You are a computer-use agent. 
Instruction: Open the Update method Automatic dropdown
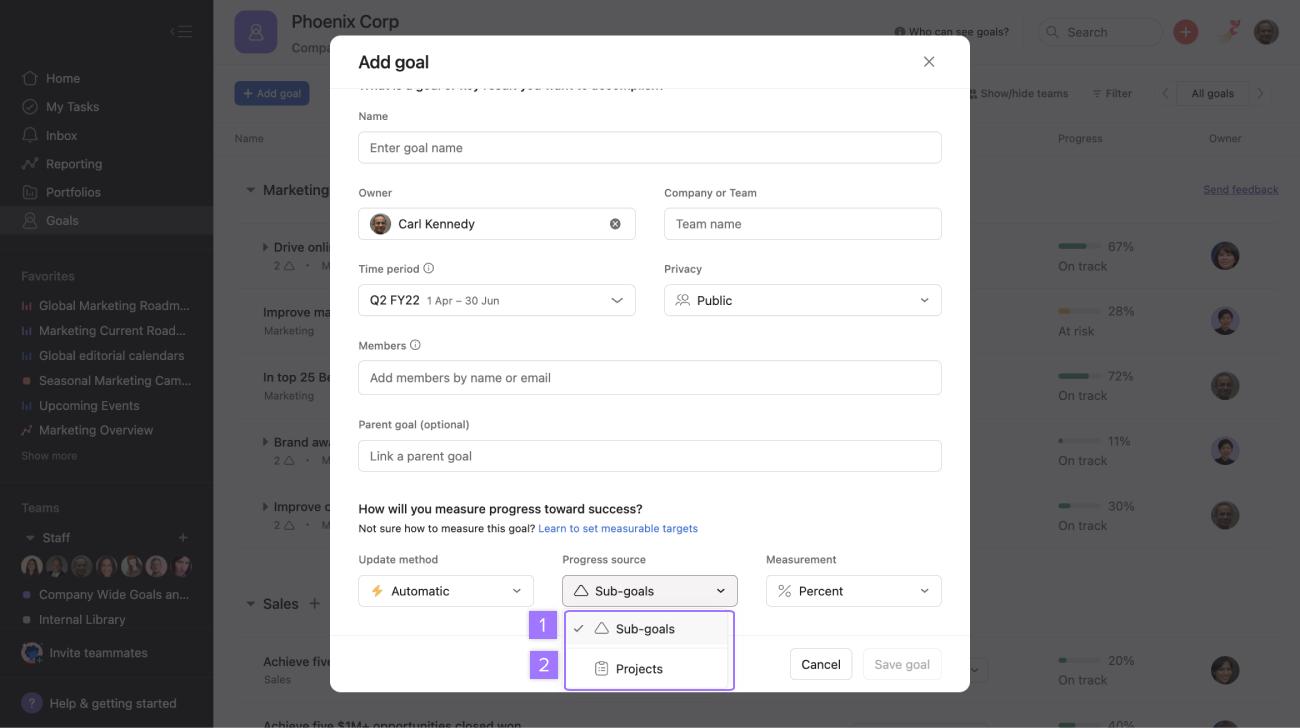pos(446,591)
